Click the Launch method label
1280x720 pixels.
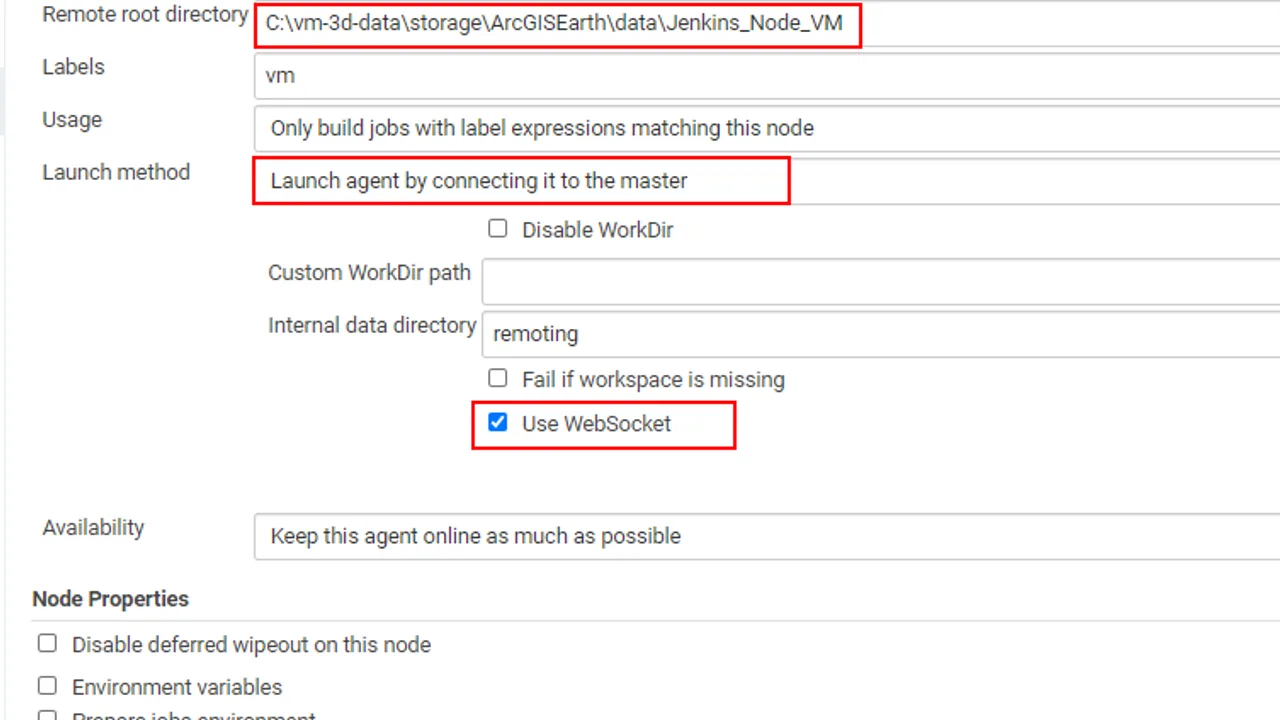coord(116,172)
